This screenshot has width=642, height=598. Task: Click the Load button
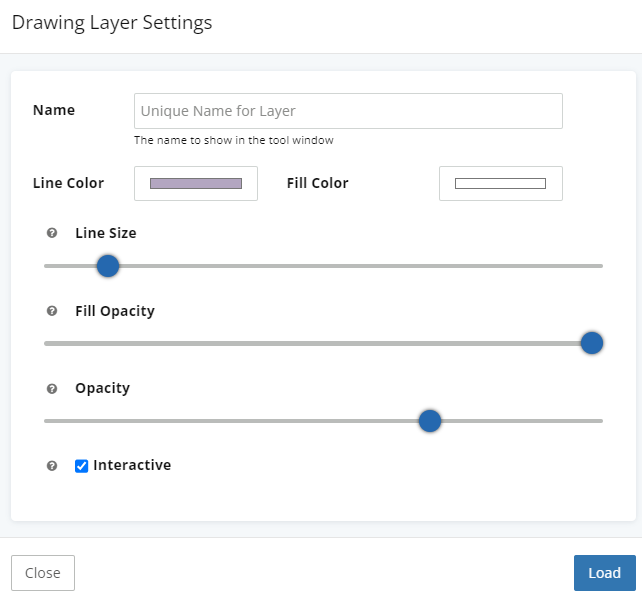click(604, 573)
